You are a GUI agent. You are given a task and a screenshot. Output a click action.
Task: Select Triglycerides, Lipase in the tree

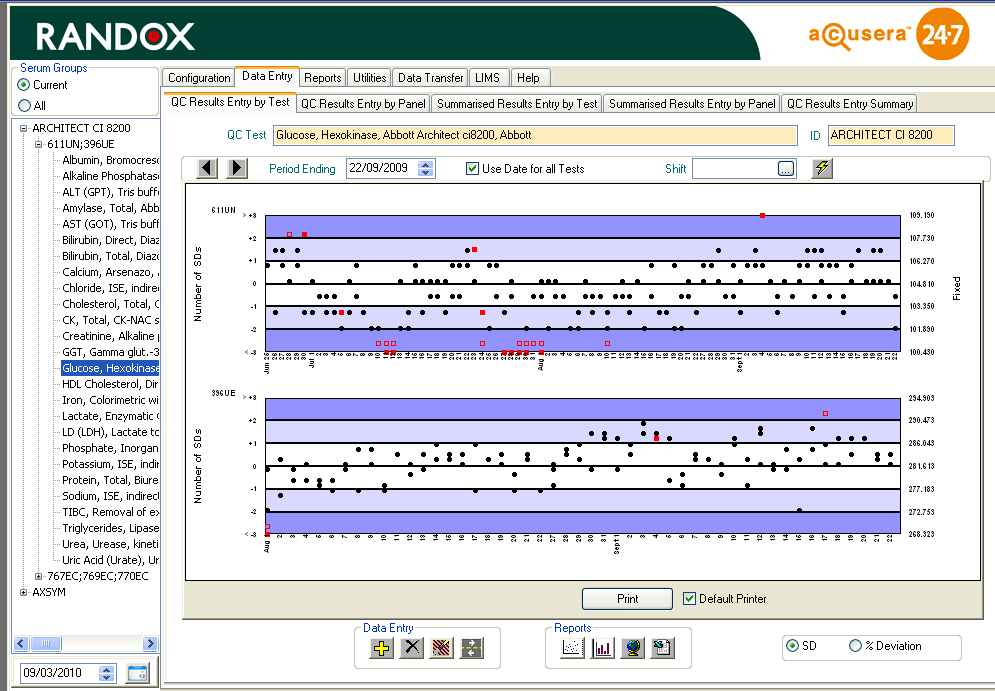coord(110,528)
